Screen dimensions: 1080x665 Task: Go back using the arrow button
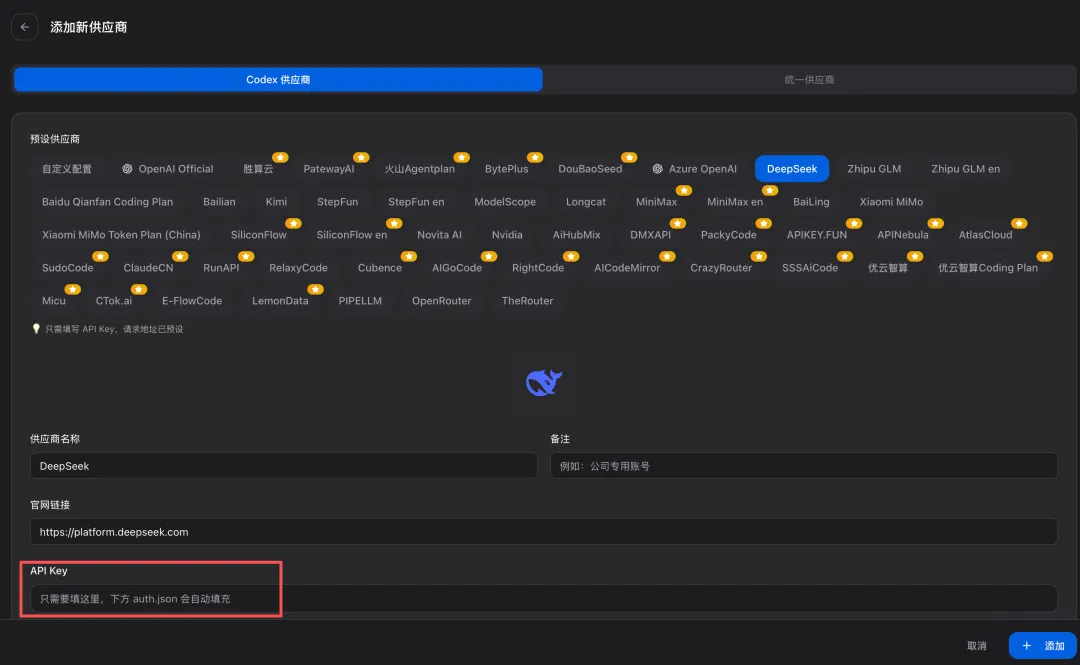point(25,27)
